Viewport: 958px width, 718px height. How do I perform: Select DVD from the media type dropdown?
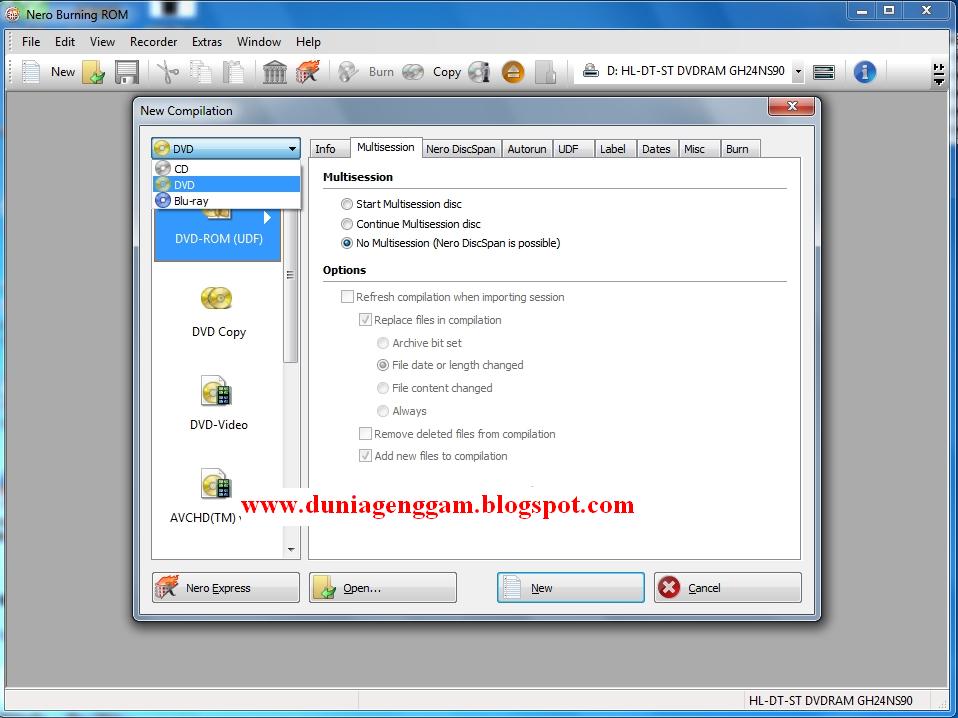(x=184, y=184)
